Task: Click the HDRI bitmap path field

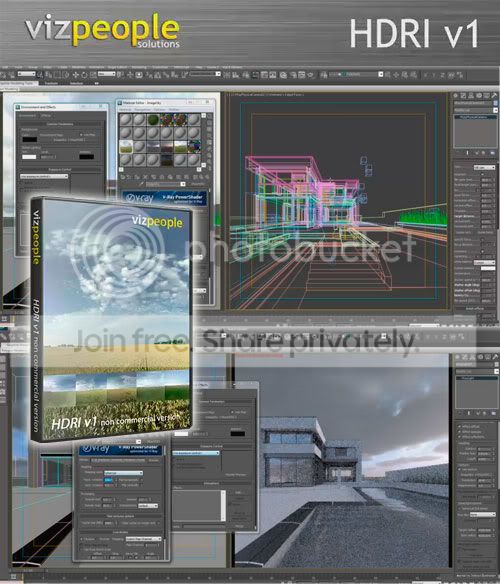Action: click(118, 460)
